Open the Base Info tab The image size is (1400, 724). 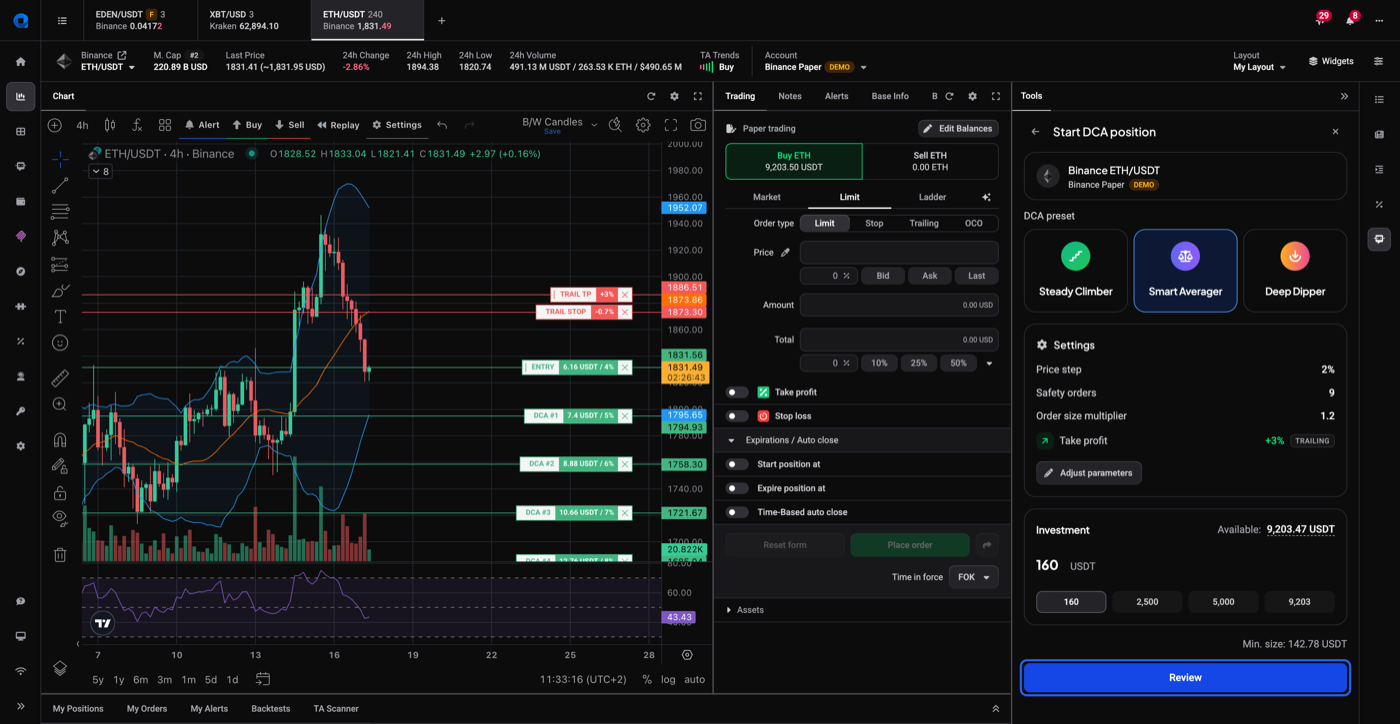tap(890, 96)
